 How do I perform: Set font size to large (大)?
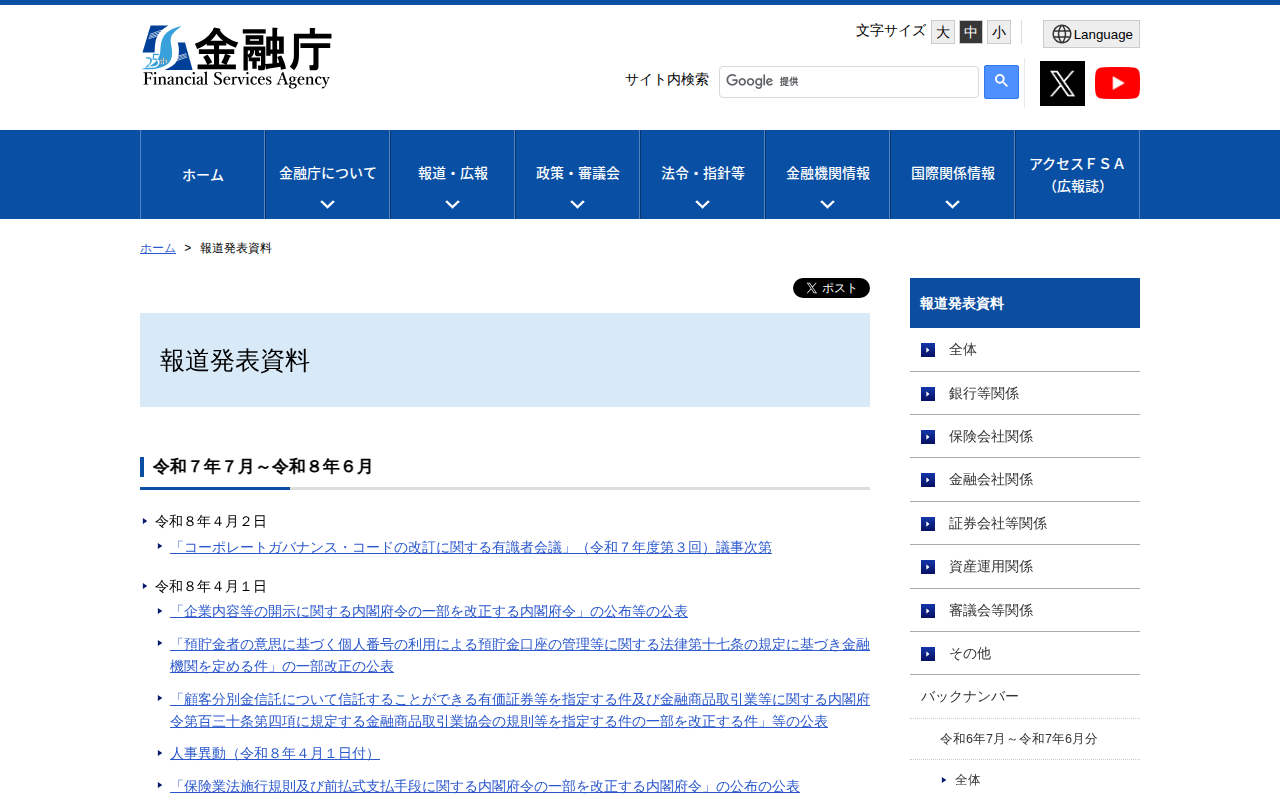pos(943,32)
